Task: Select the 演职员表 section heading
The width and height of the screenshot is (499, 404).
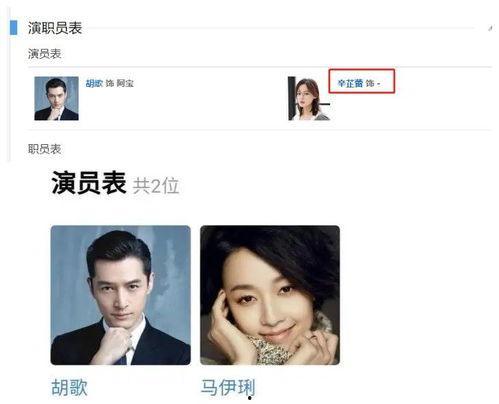Action: point(55,28)
